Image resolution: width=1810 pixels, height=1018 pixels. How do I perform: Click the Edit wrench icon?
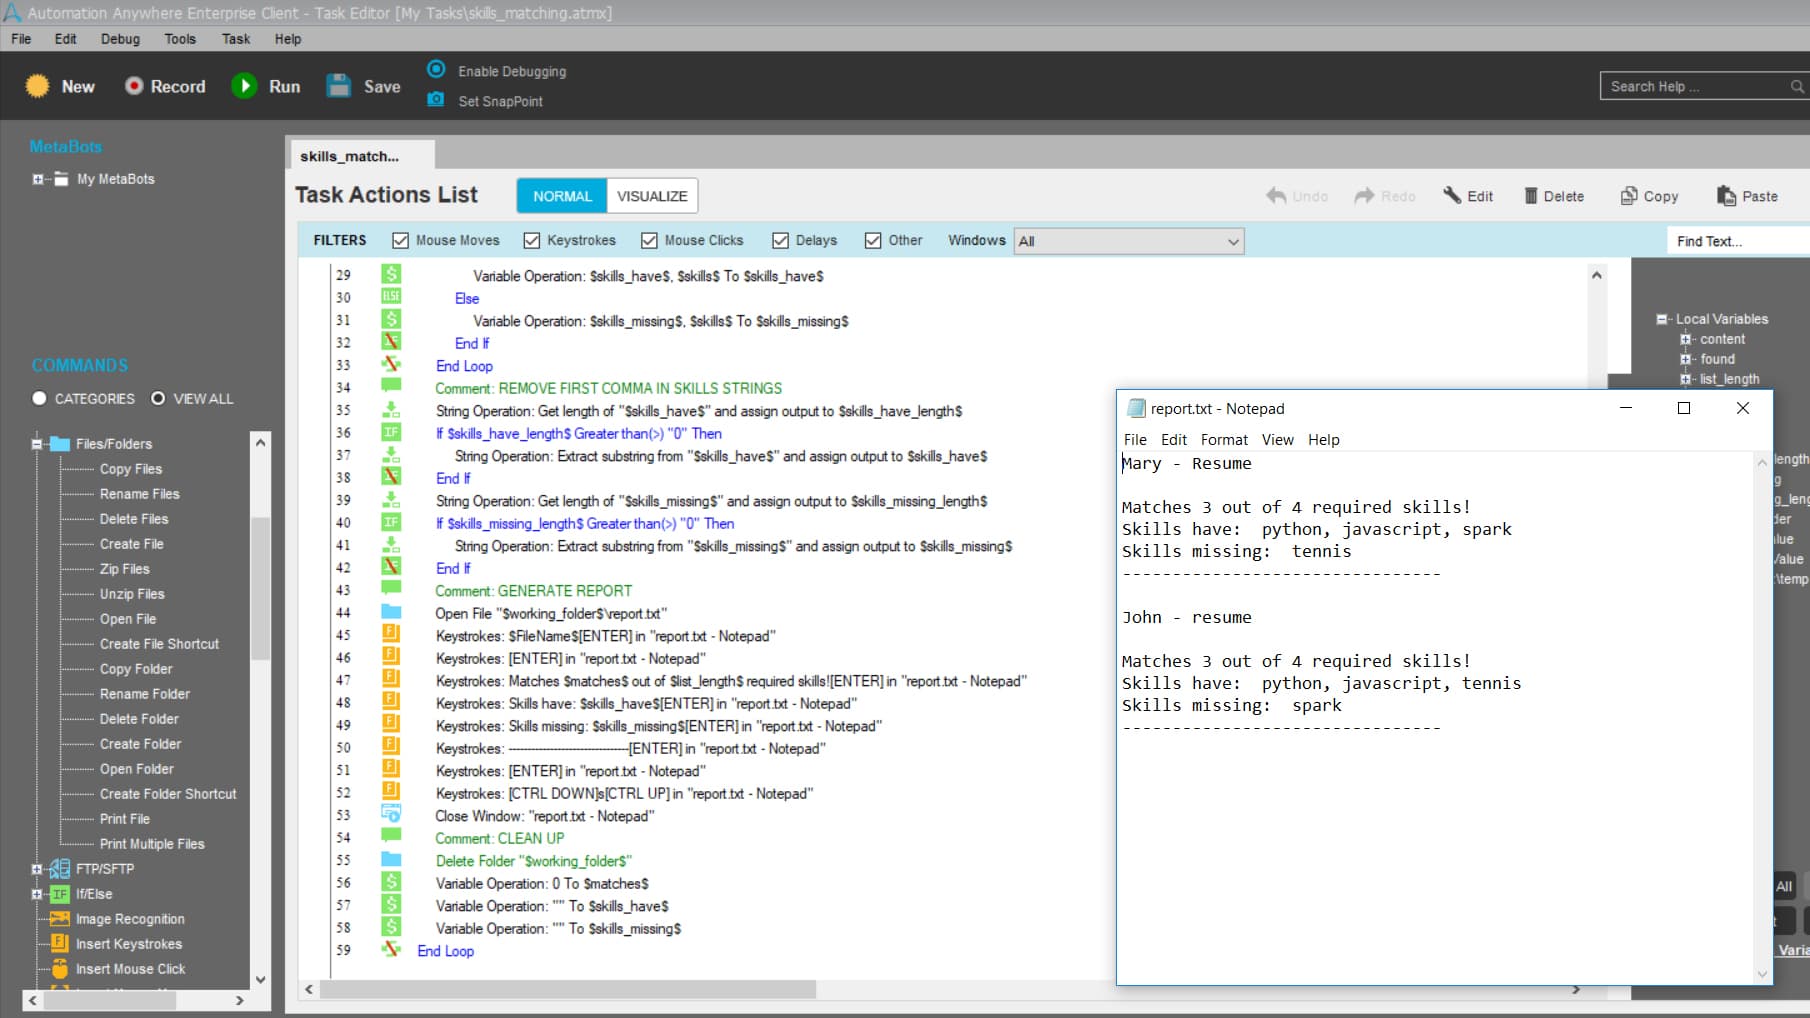coord(1452,195)
